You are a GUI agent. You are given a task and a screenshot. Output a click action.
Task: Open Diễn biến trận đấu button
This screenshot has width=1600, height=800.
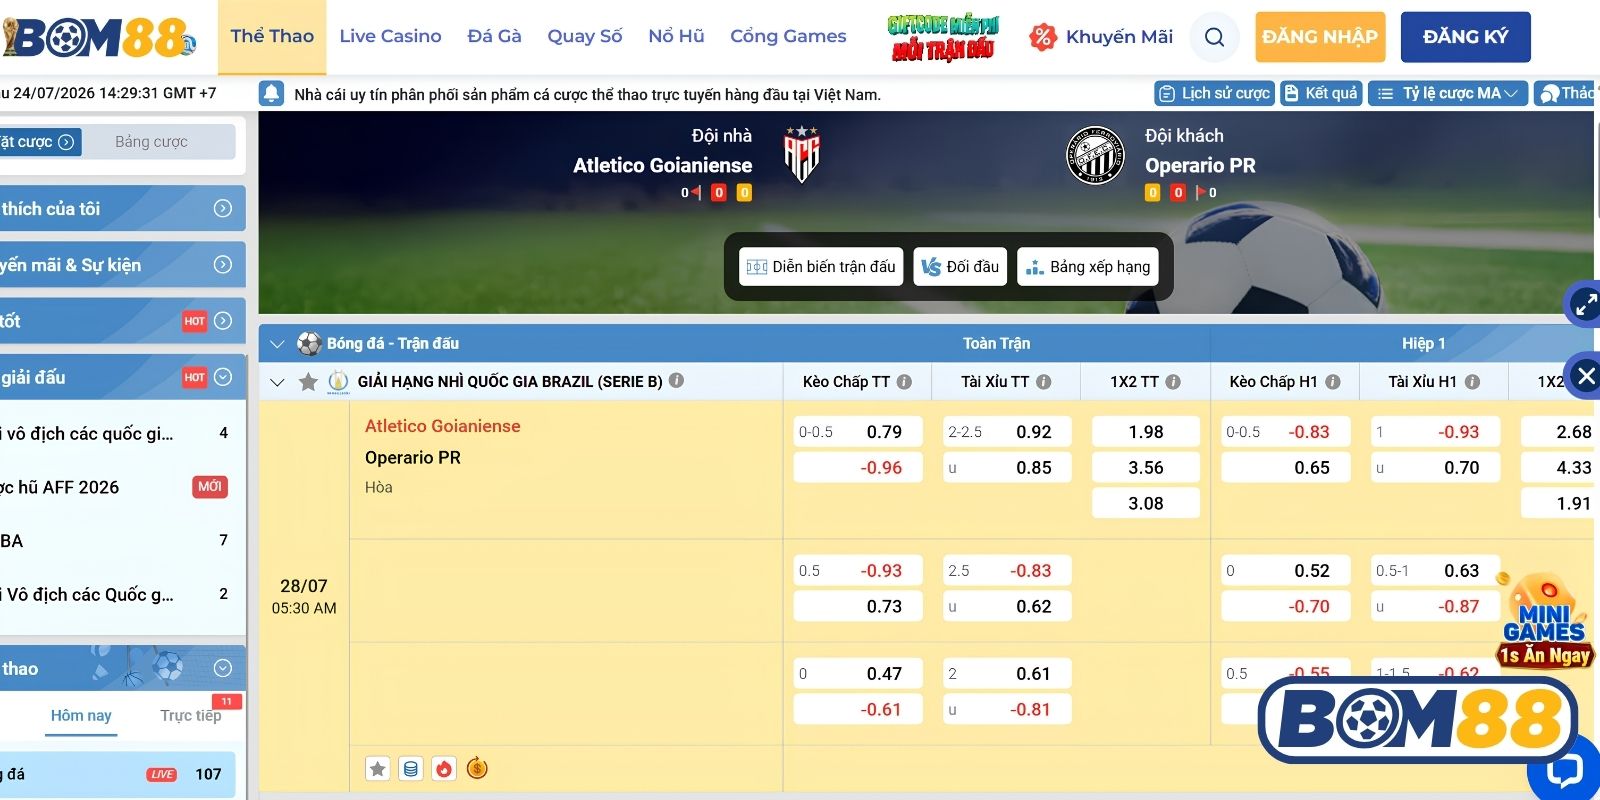821,267
